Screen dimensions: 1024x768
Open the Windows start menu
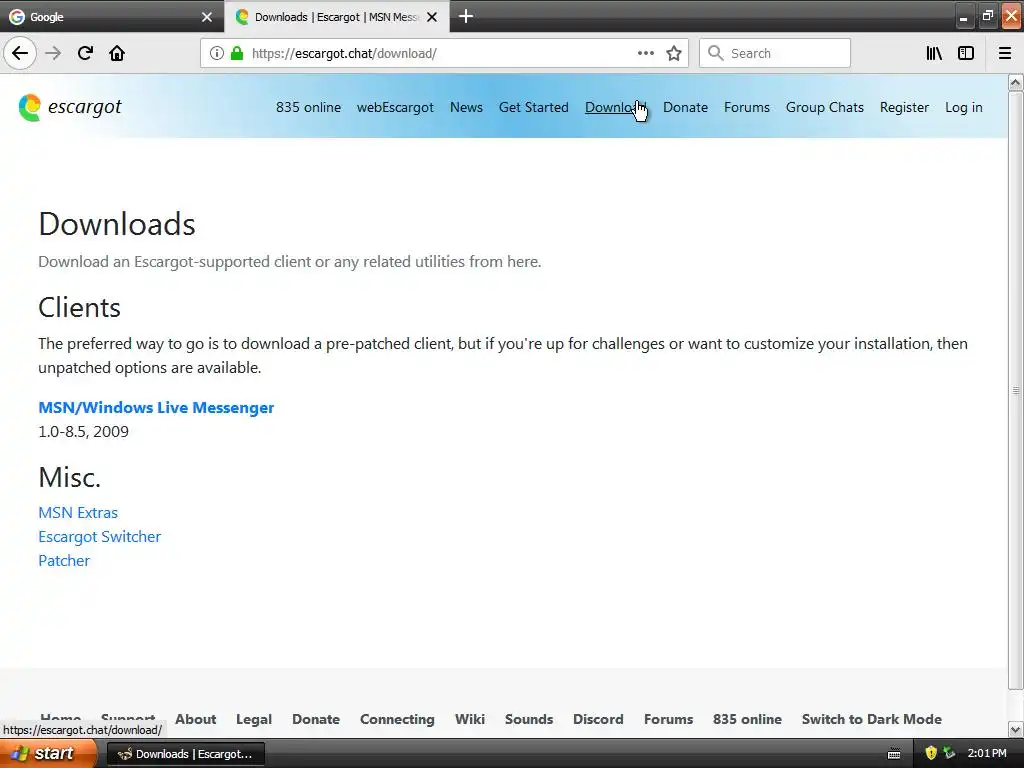pos(46,754)
